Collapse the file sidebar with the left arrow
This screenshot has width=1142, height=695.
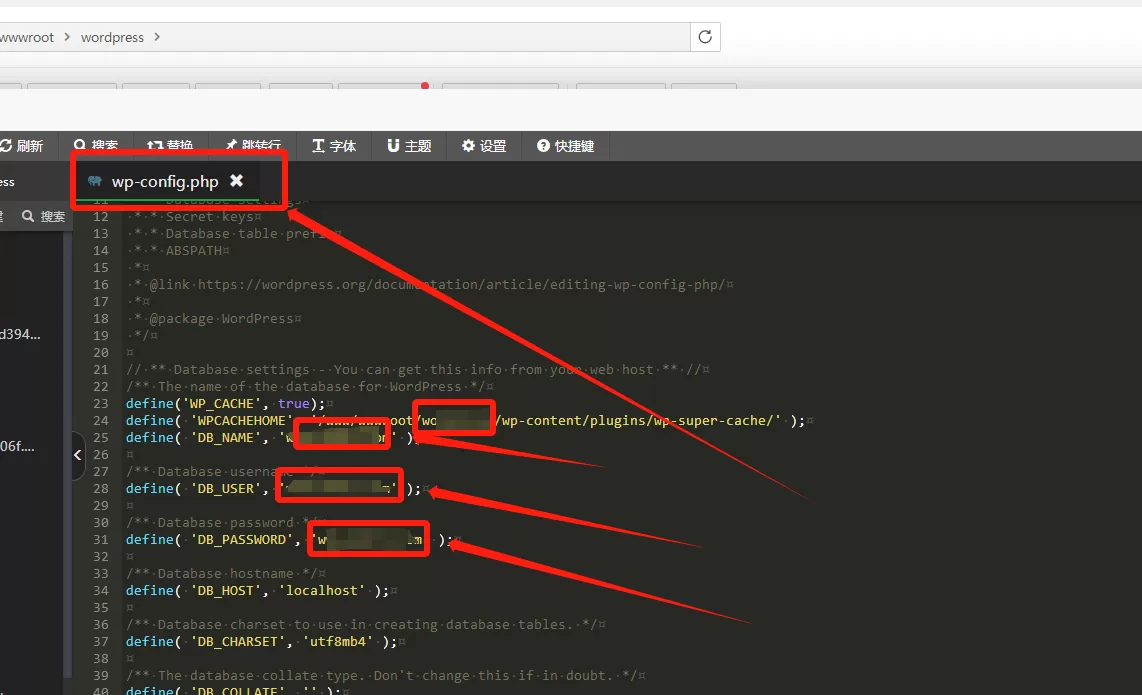point(78,456)
